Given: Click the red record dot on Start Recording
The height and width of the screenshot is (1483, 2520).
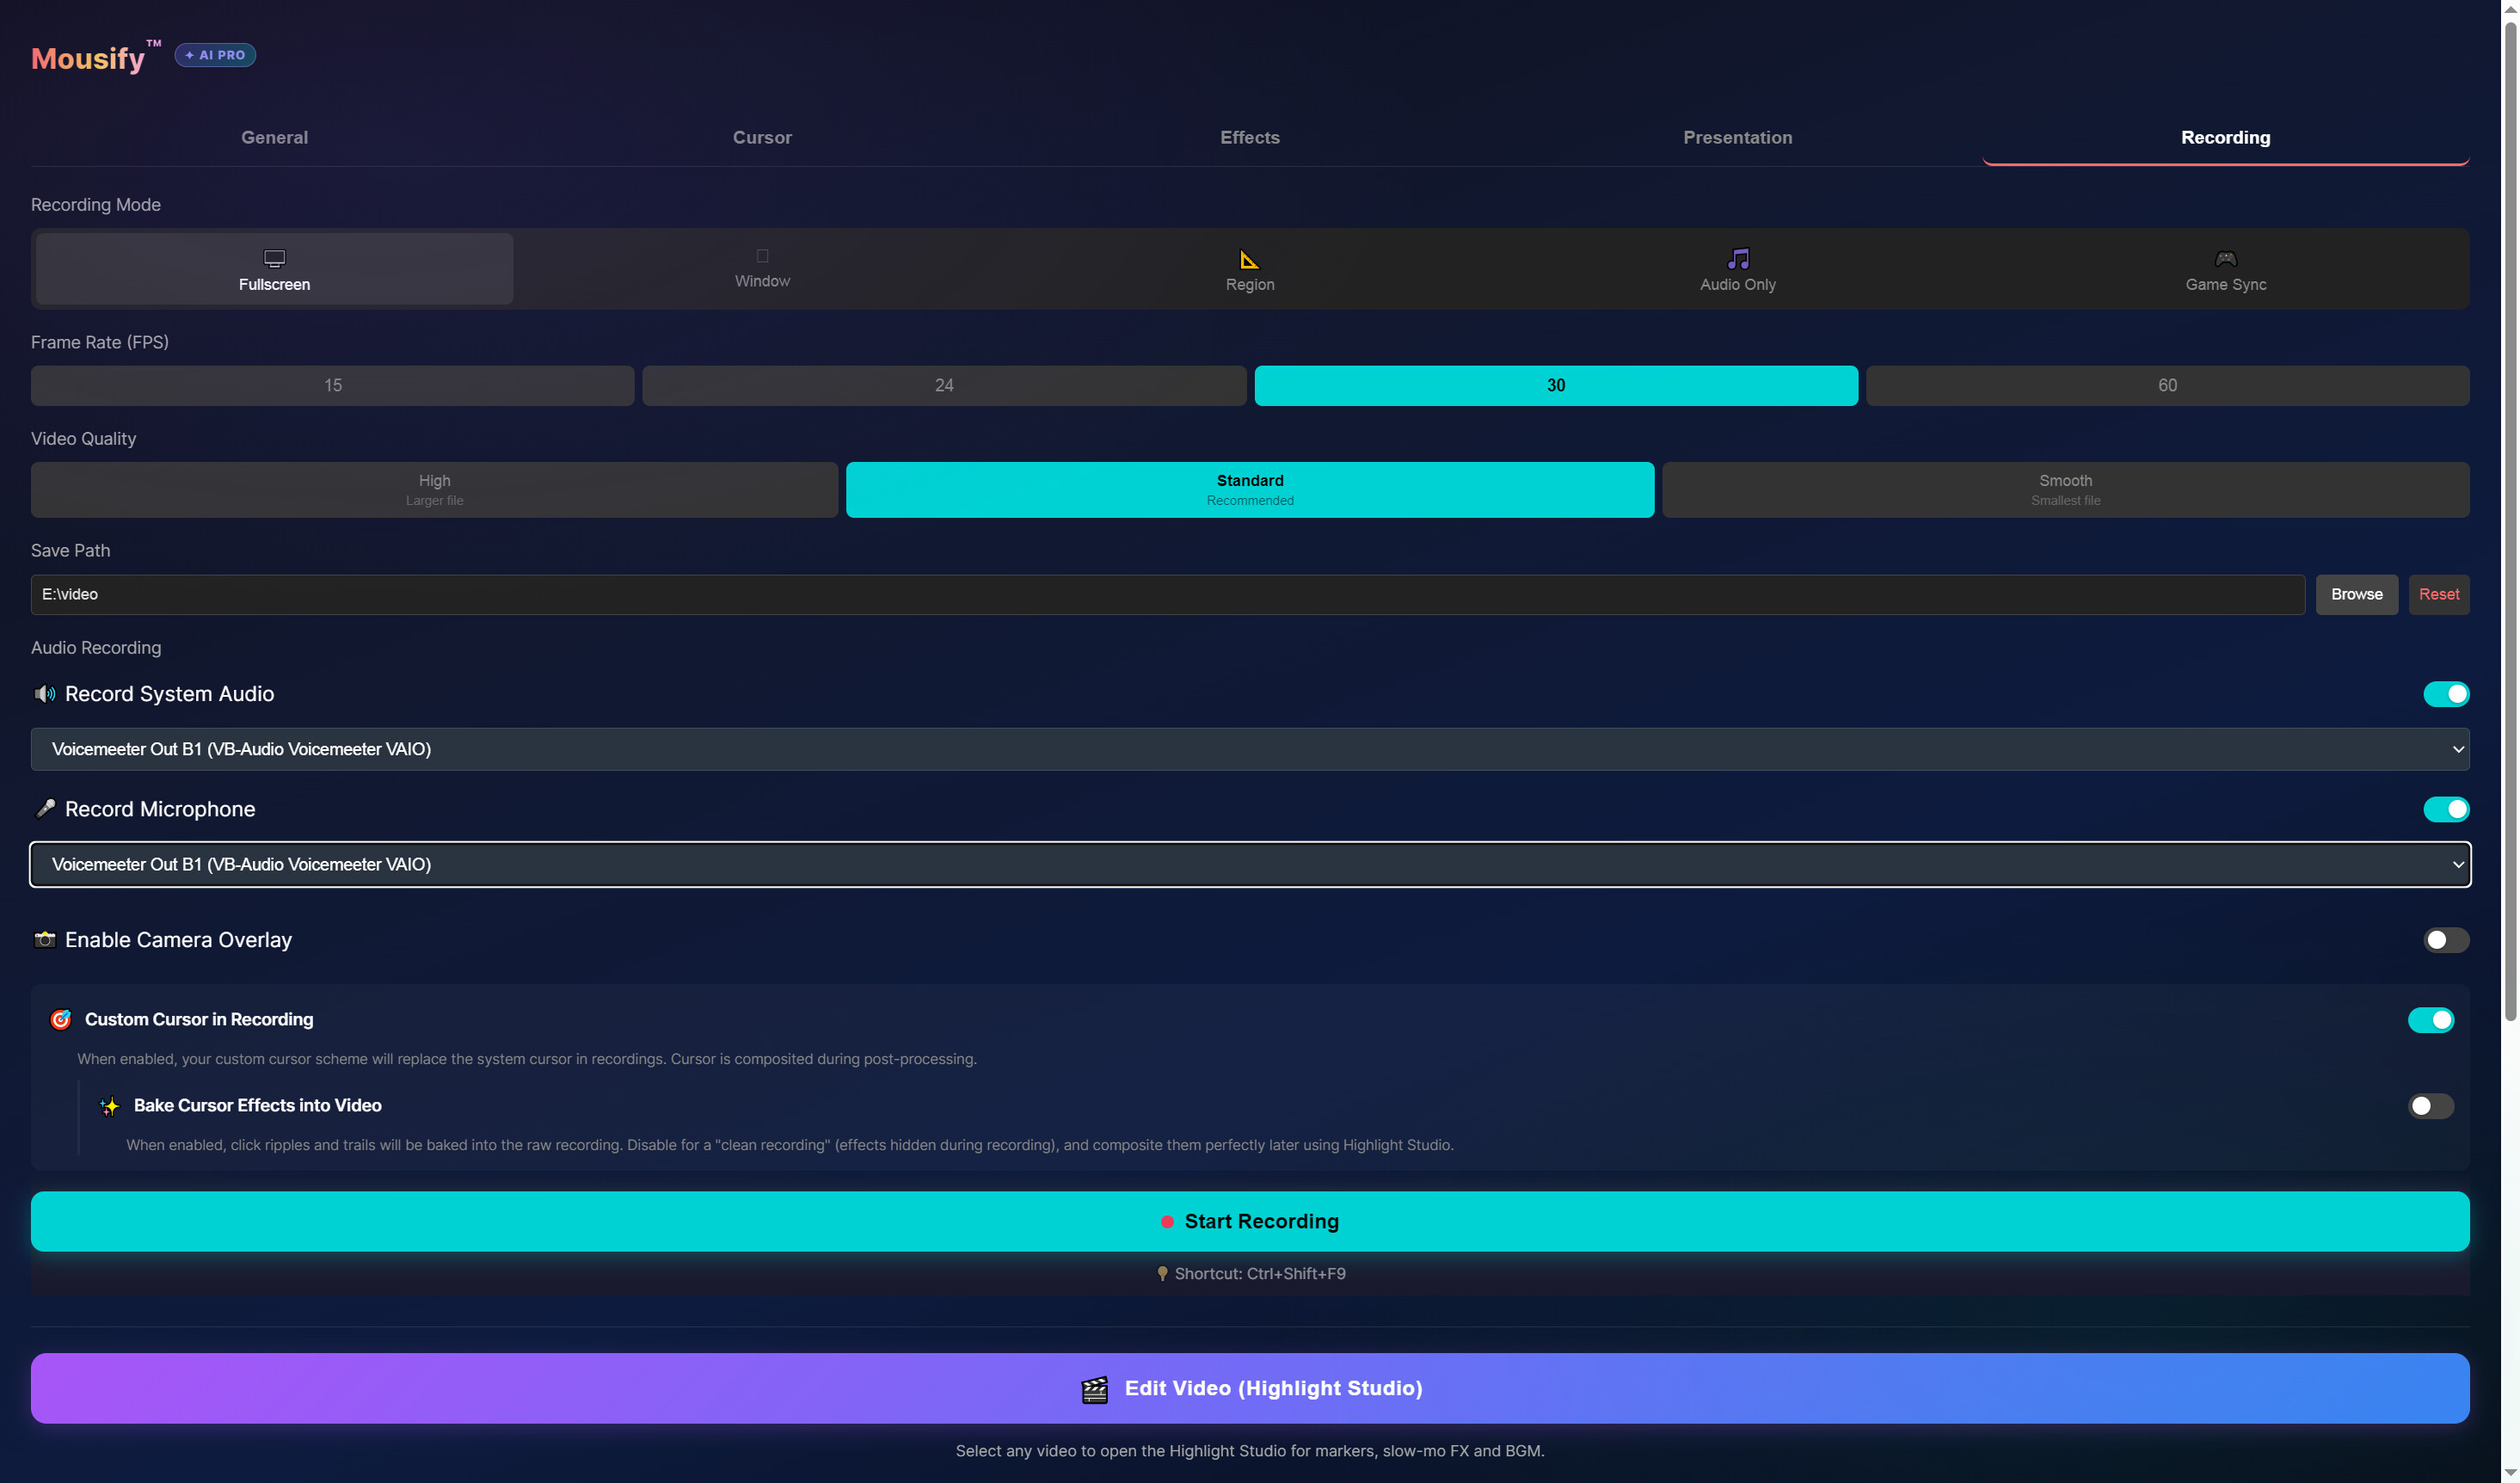Looking at the screenshot, I should [x=1167, y=1222].
